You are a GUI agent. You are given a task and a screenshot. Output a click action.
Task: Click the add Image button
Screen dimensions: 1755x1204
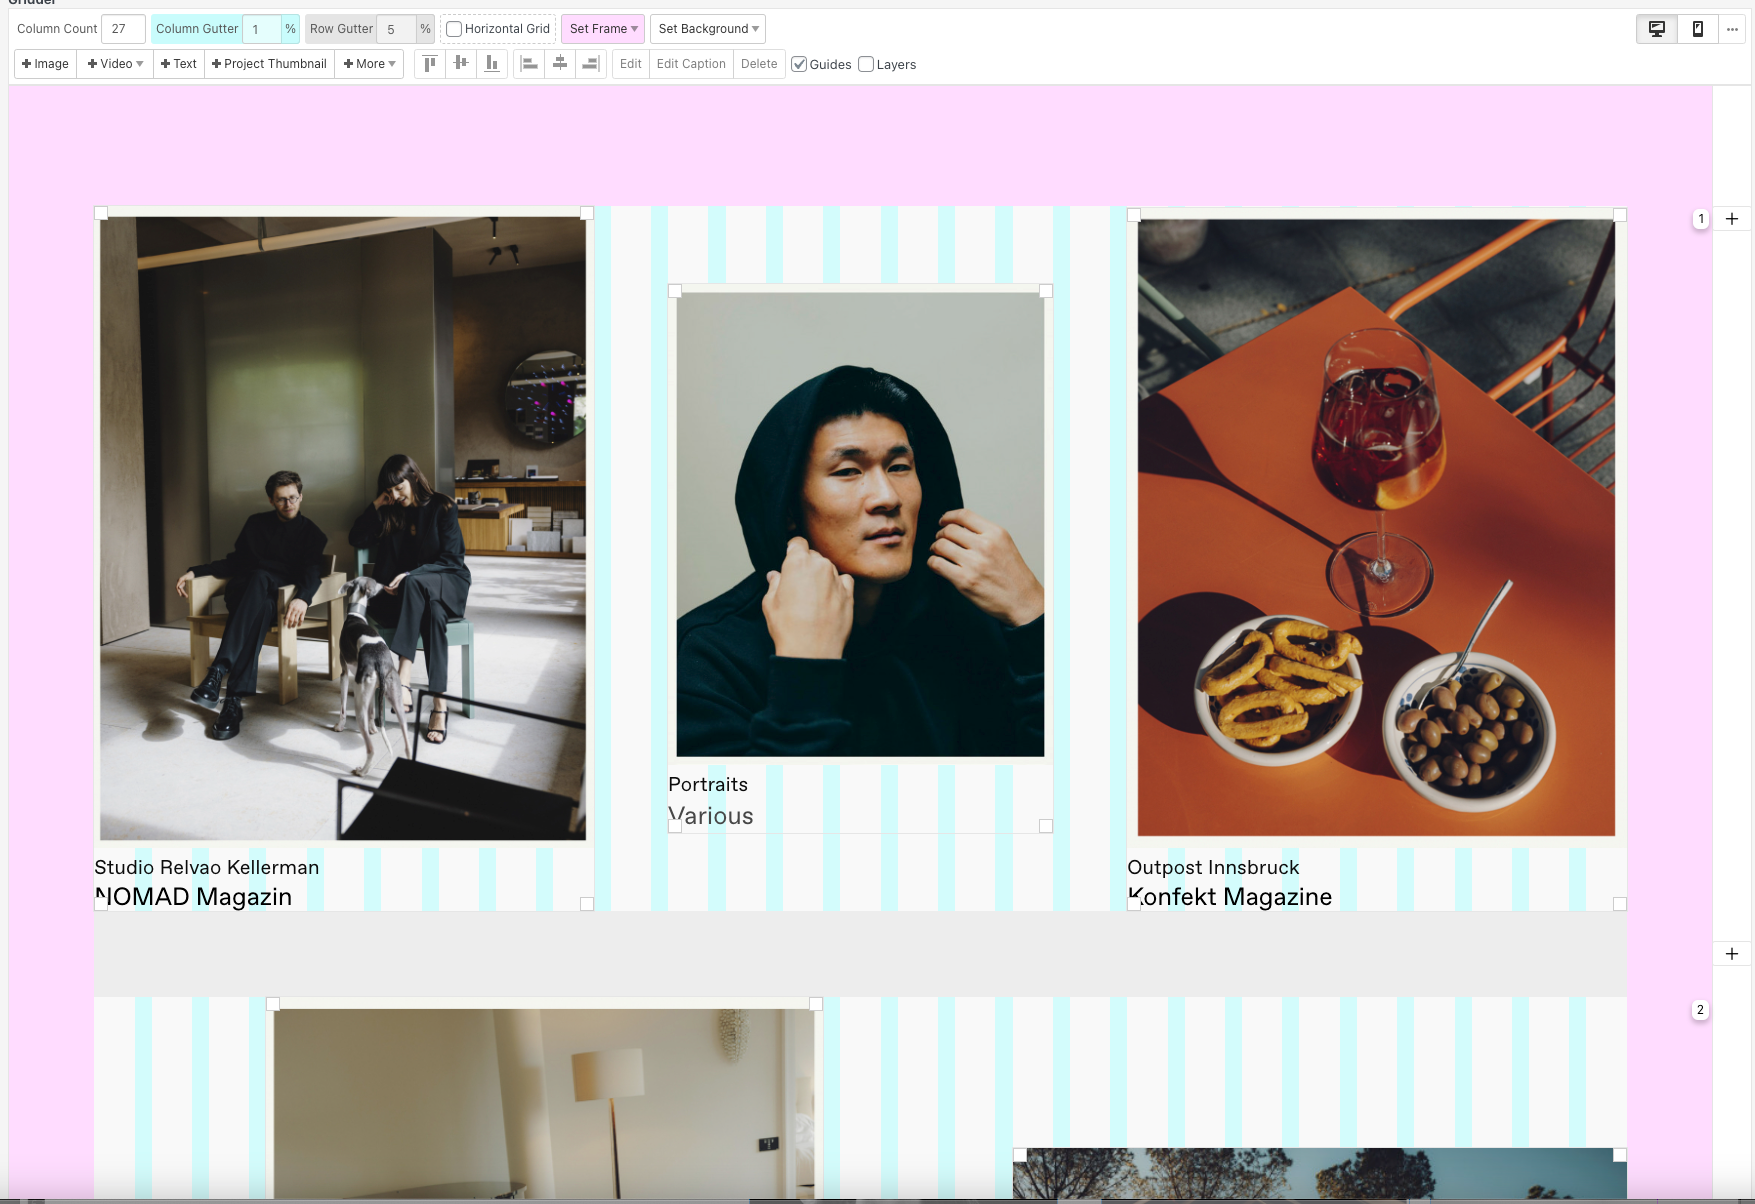[45, 64]
